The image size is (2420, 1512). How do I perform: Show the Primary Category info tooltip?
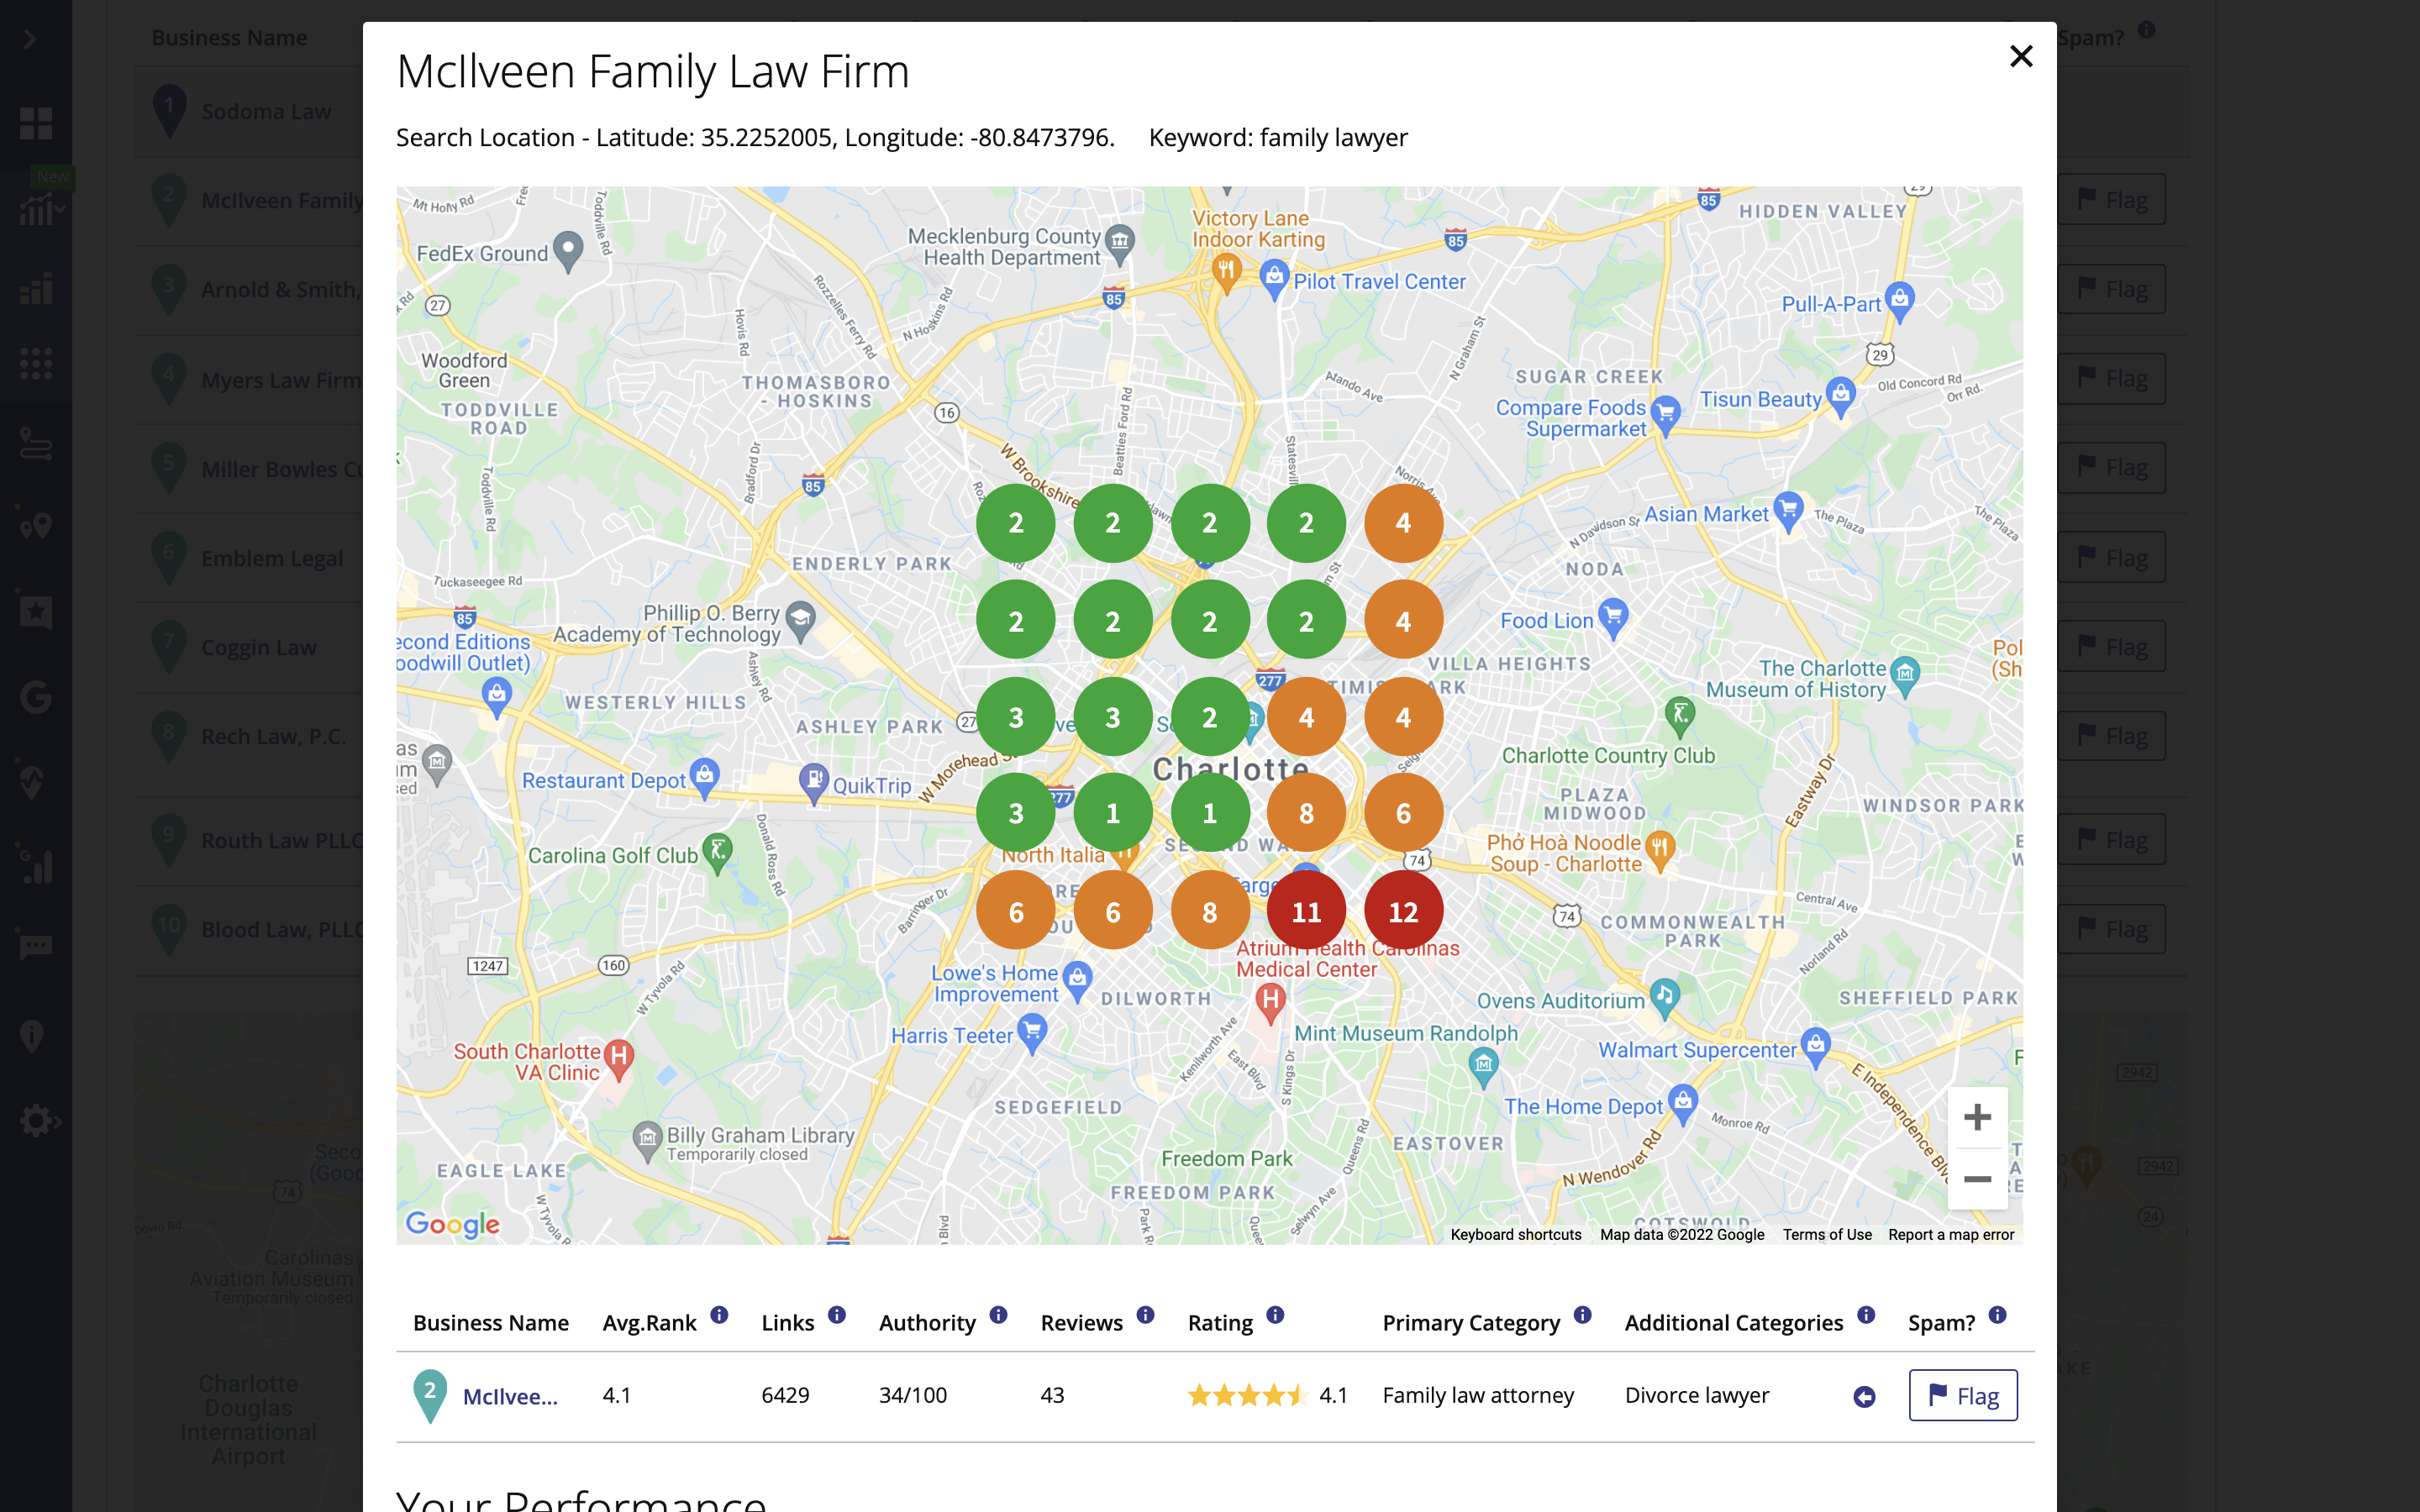click(1582, 1315)
